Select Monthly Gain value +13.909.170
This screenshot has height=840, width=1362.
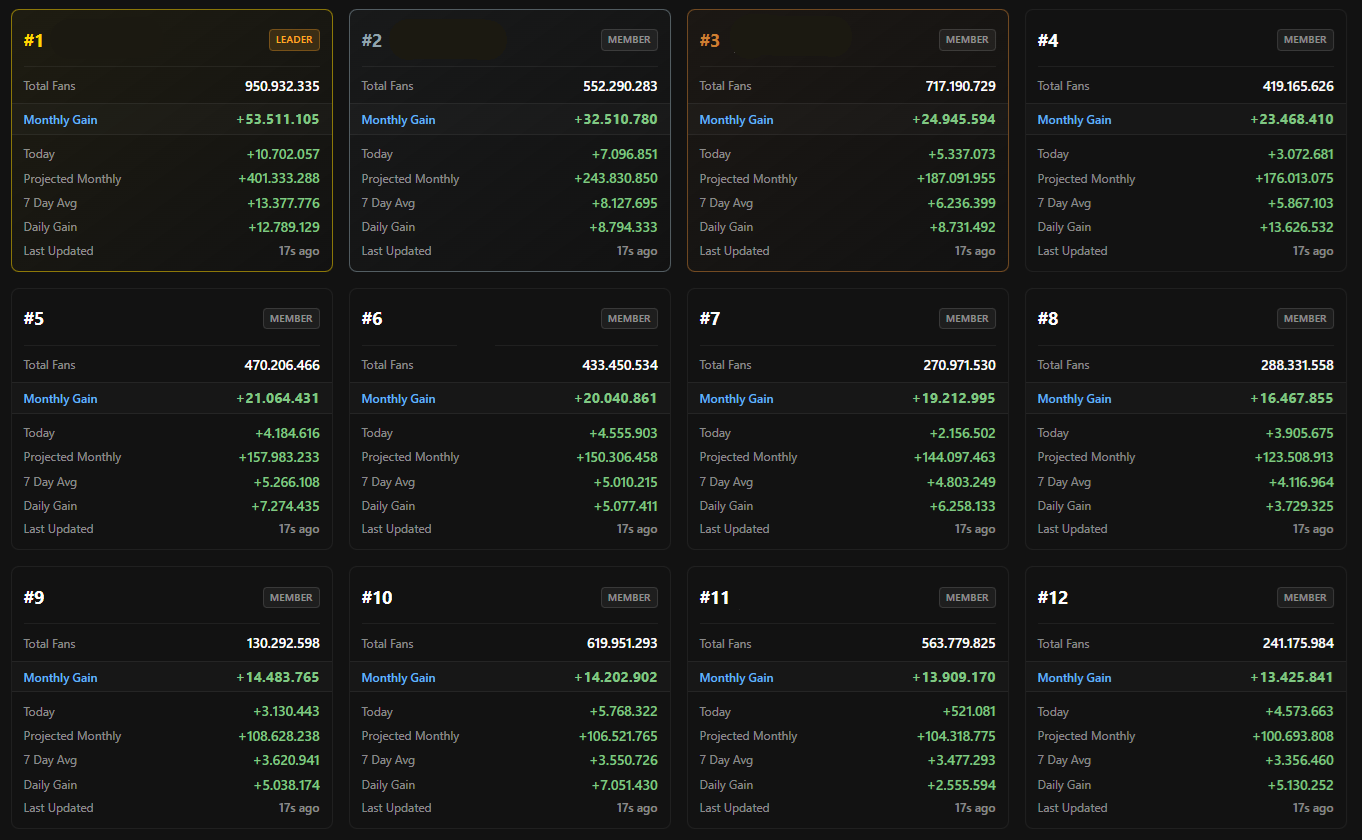[954, 678]
